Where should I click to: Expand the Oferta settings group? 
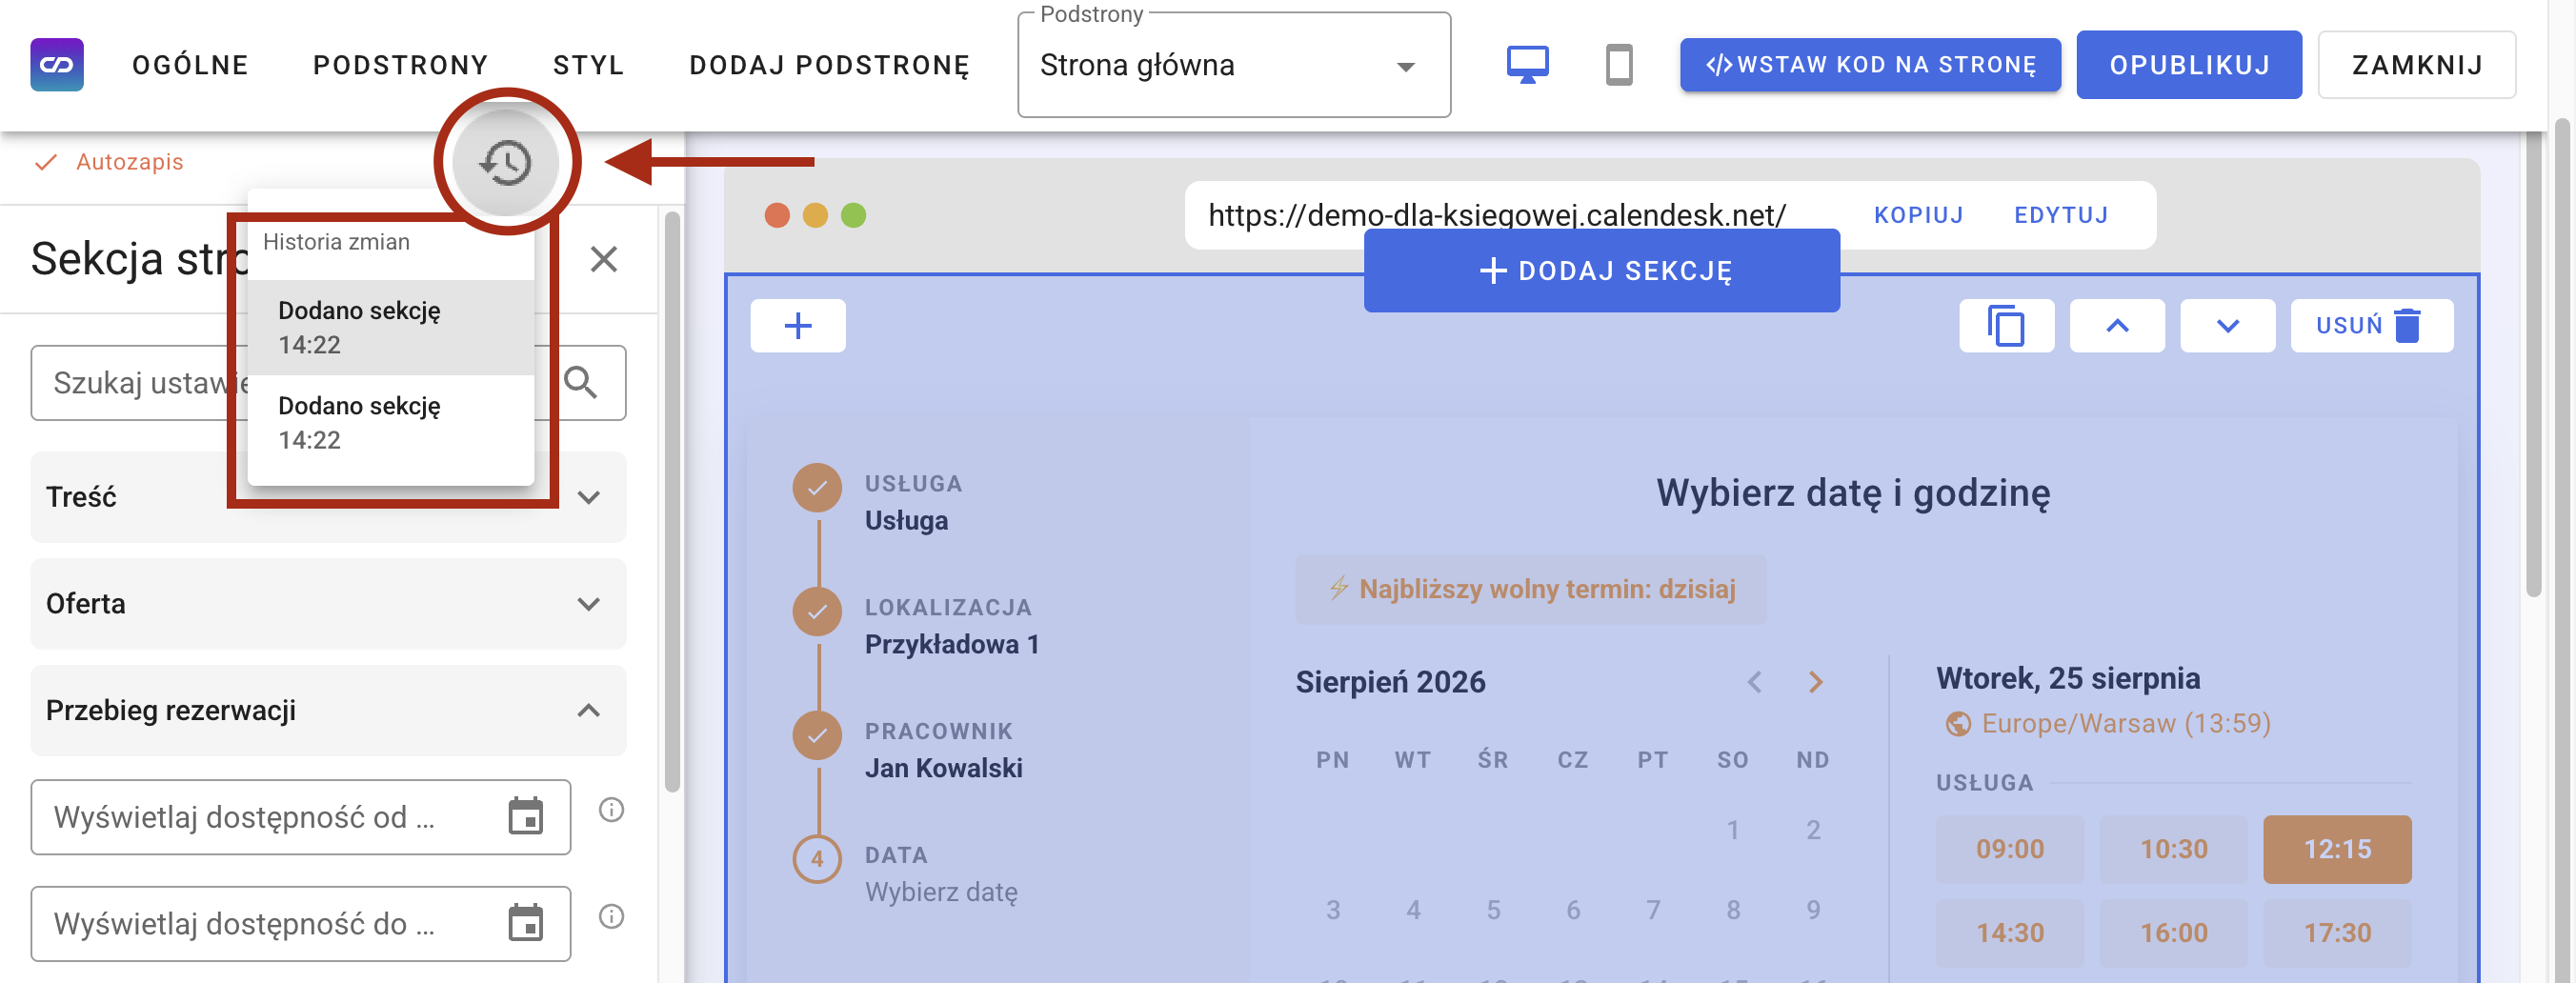[x=328, y=604]
